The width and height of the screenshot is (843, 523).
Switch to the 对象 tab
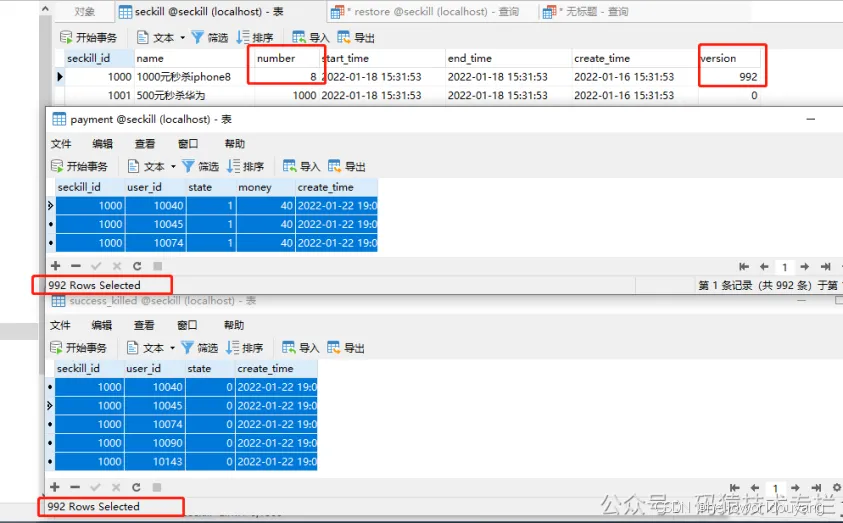point(84,11)
